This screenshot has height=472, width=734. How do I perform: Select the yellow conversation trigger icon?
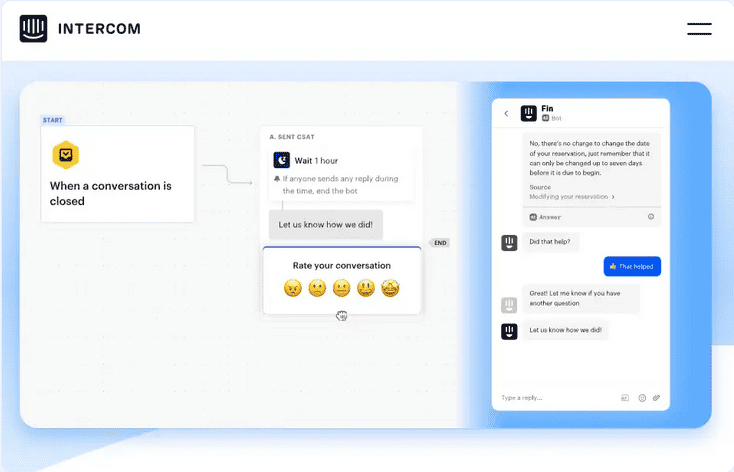[66, 155]
